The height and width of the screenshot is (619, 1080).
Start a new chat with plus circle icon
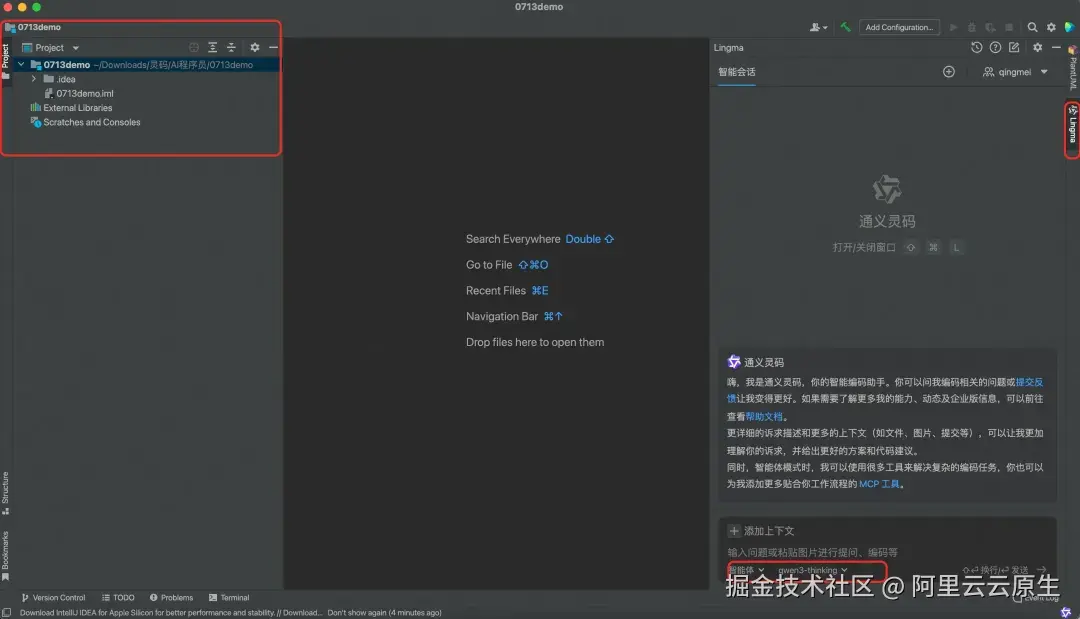click(x=948, y=72)
